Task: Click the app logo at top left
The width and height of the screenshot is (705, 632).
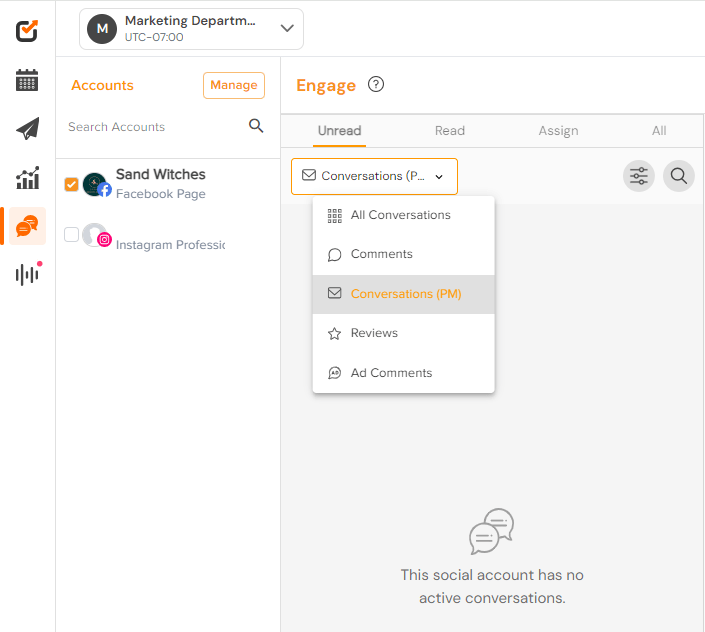Action: click(27, 31)
